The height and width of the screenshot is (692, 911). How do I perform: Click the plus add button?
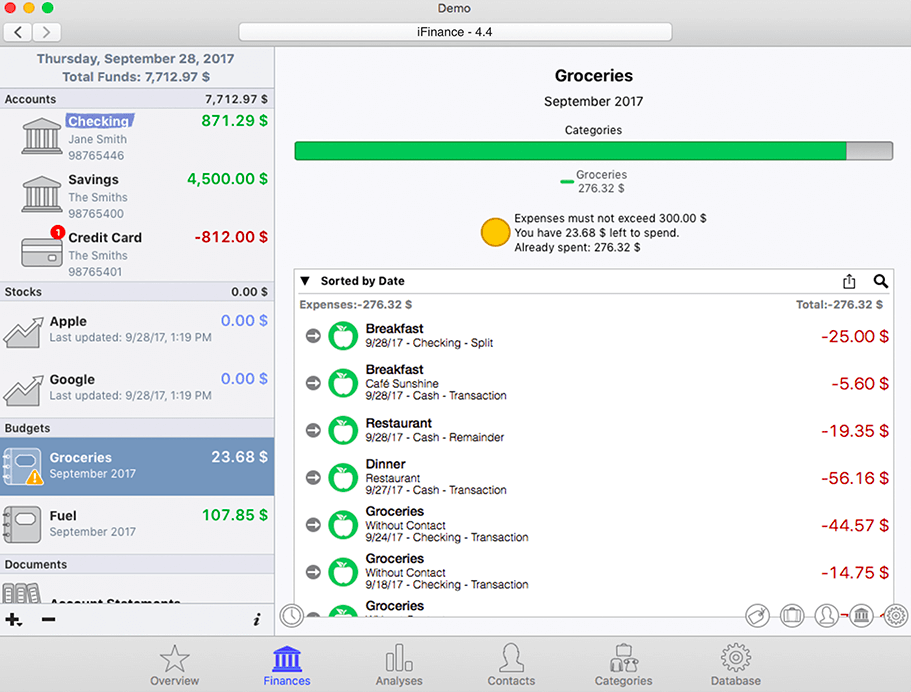(13, 620)
